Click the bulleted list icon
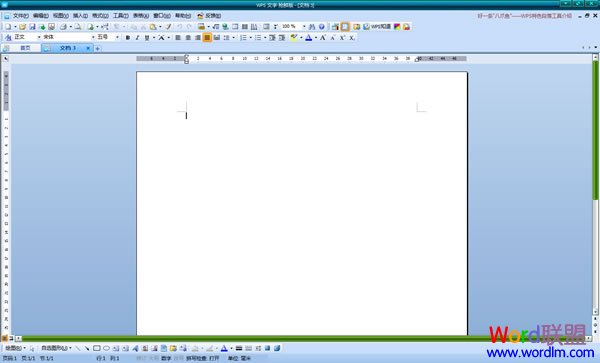The width and height of the screenshot is (600, 363). tap(258, 37)
